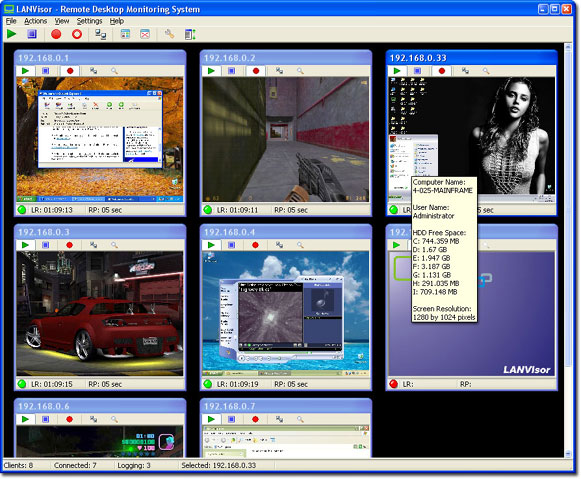The height and width of the screenshot is (479, 581).
Task: Click the red X remove client toolbar icon
Action: click(145, 34)
